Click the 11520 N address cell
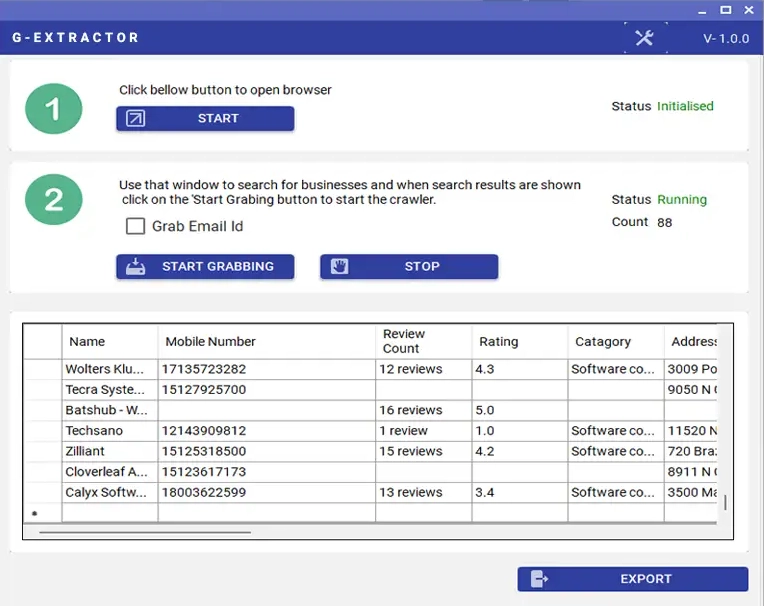Image resolution: width=764 pixels, height=606 pixels. pos(690,431)
